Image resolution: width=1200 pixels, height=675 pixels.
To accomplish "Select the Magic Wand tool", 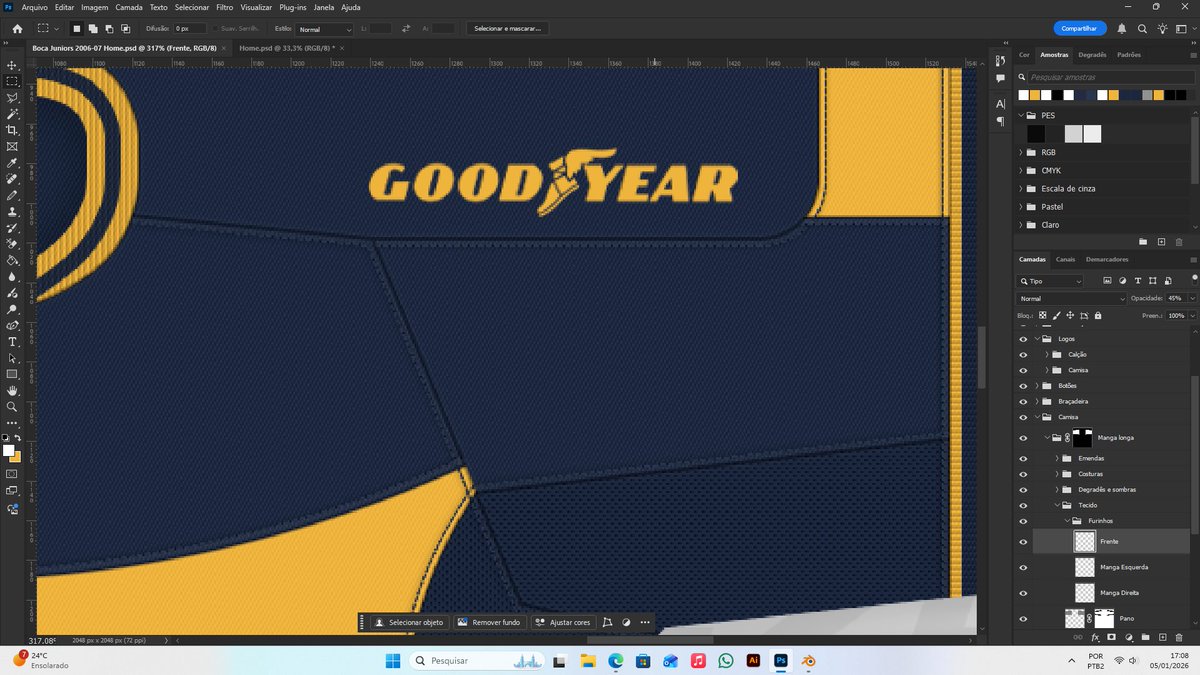I will coord(12,114).
